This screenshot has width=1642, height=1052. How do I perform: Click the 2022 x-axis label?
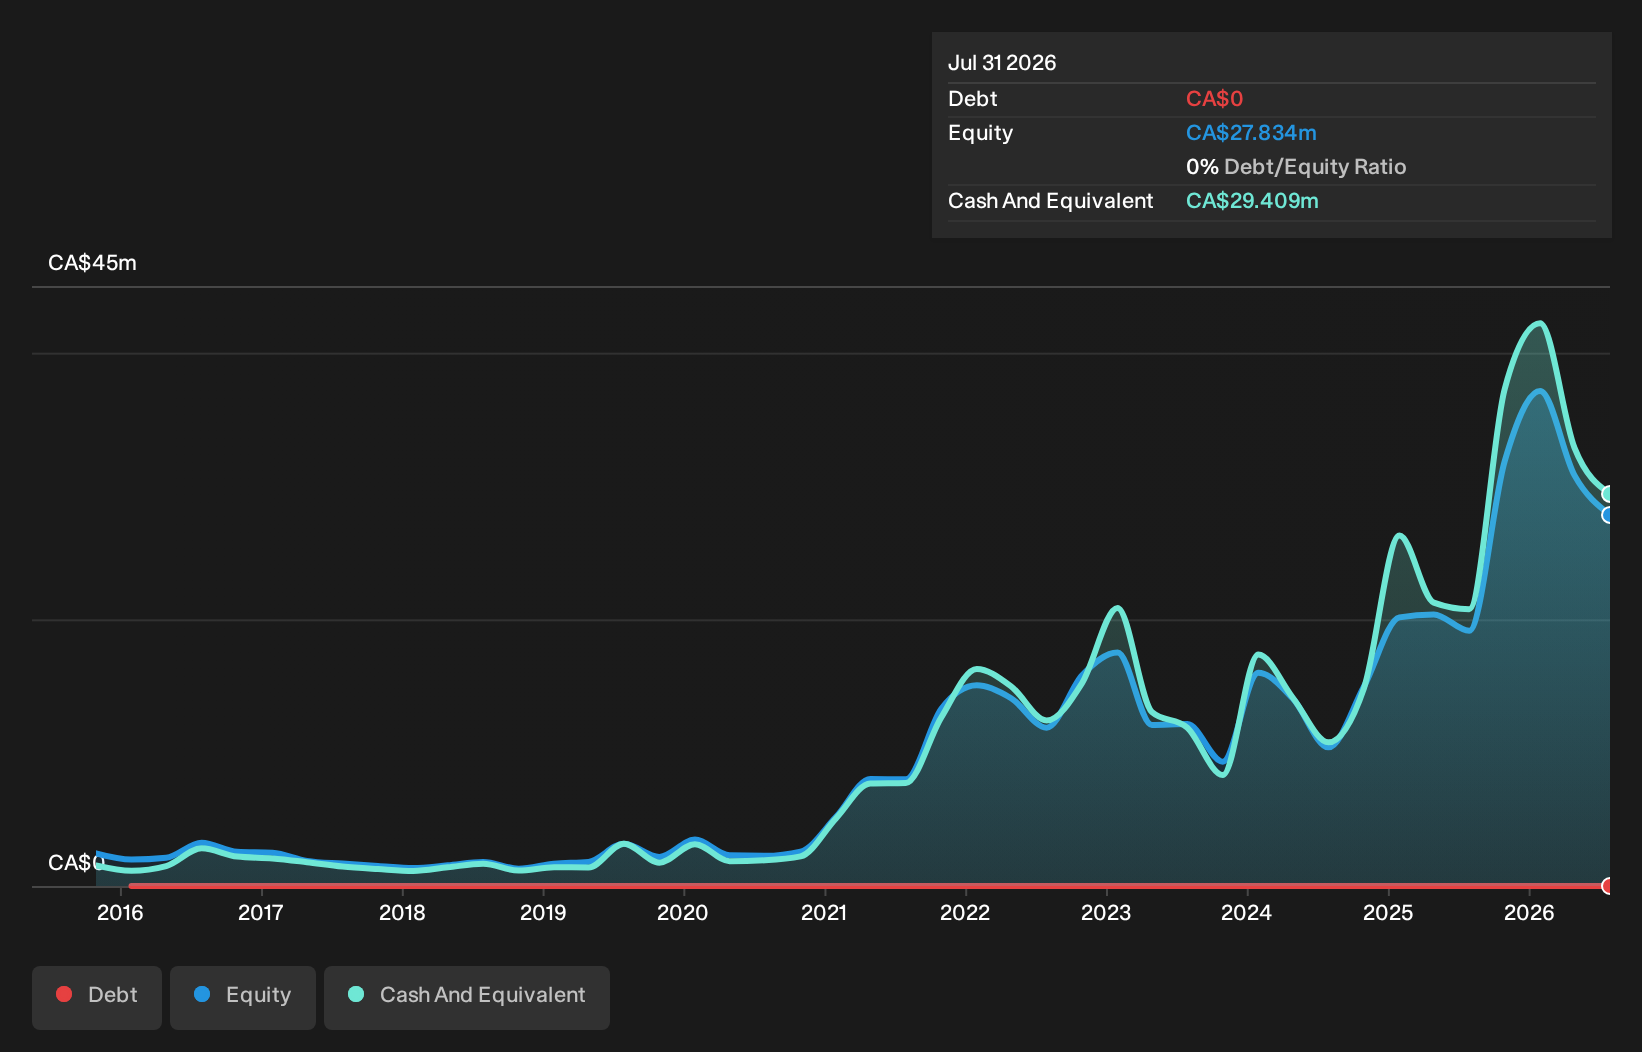965,913
